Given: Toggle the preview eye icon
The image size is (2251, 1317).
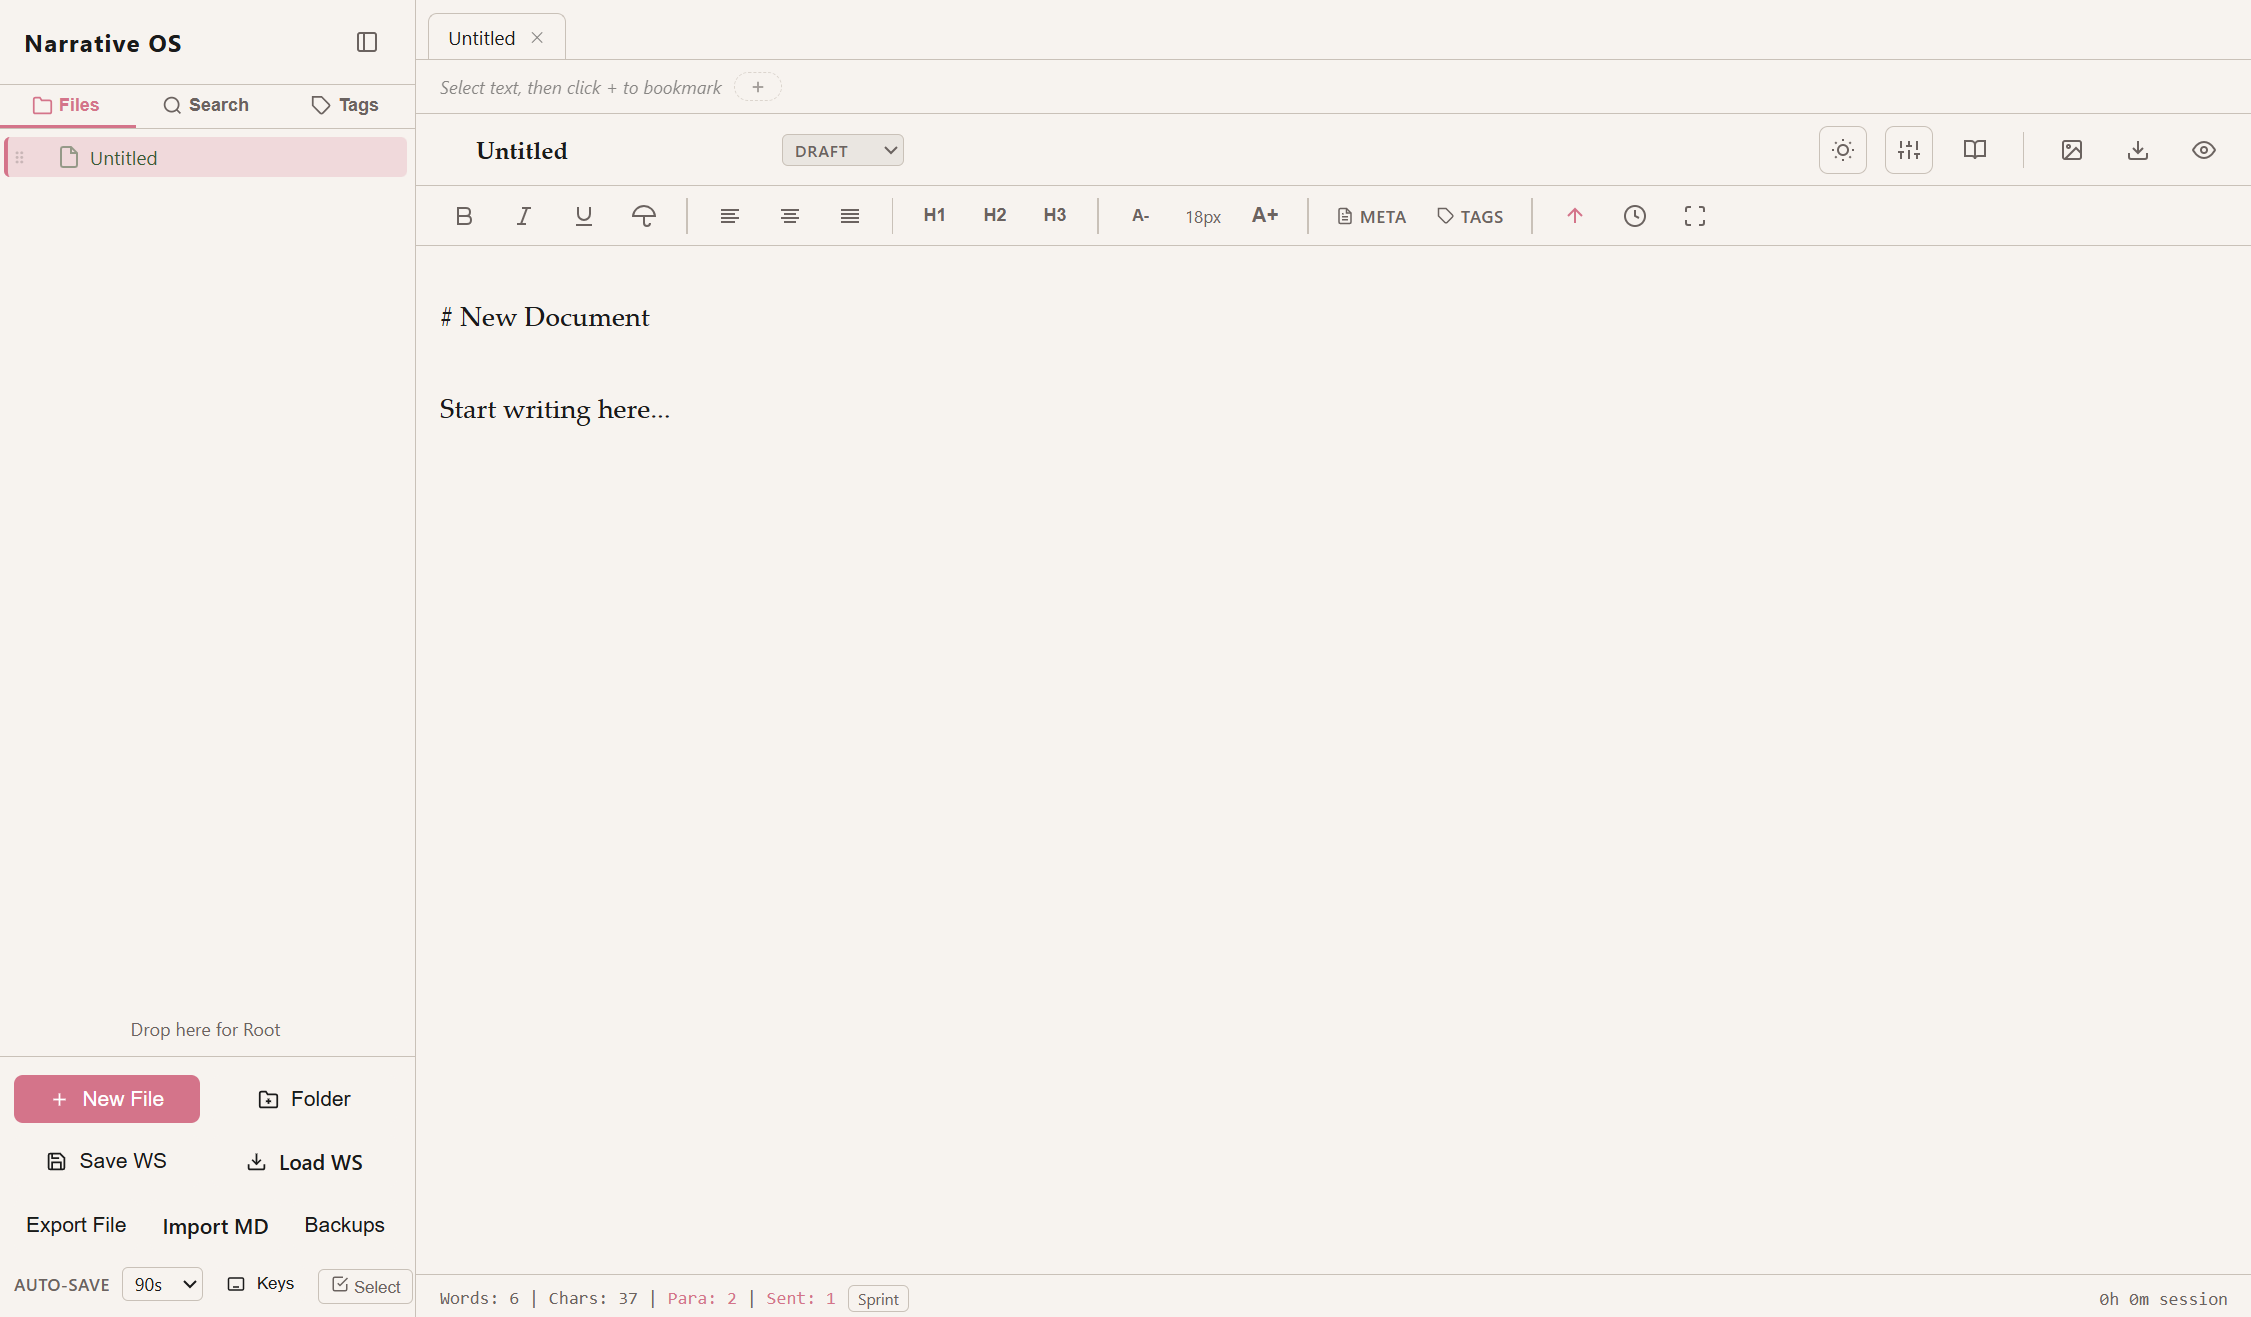Looking at the screenshot, I should click(2204, 150).
